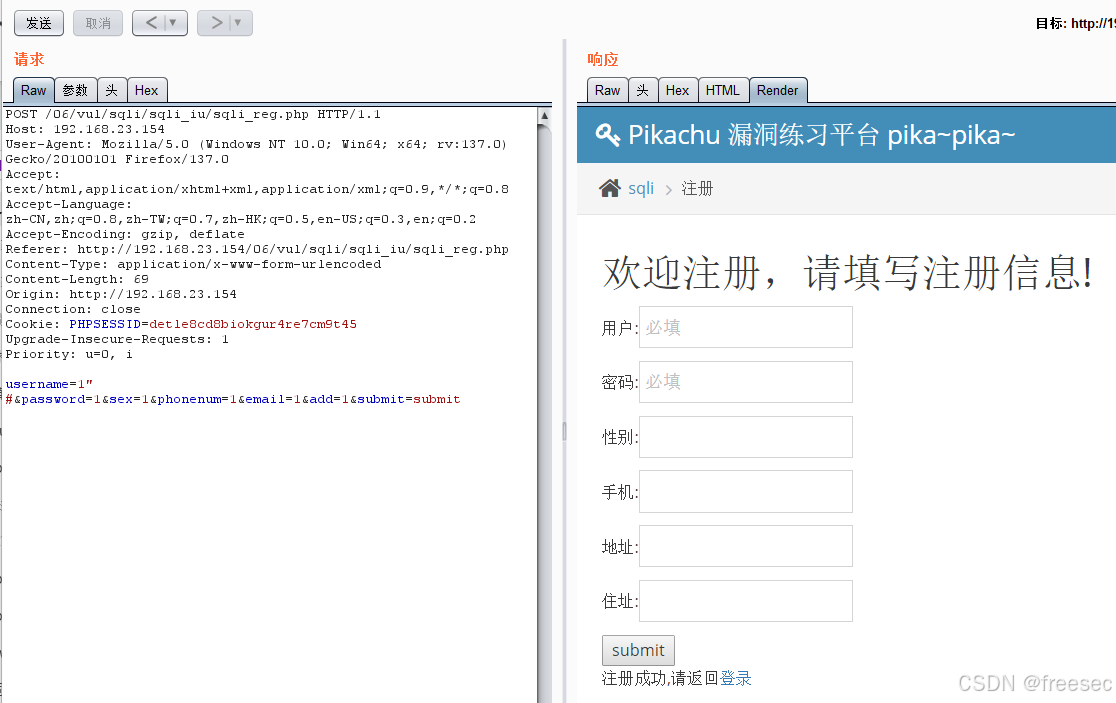Screen dimensions: 1116x703
Task: Click the Accept-Encoding header line
Action: [x=125, y=235]
